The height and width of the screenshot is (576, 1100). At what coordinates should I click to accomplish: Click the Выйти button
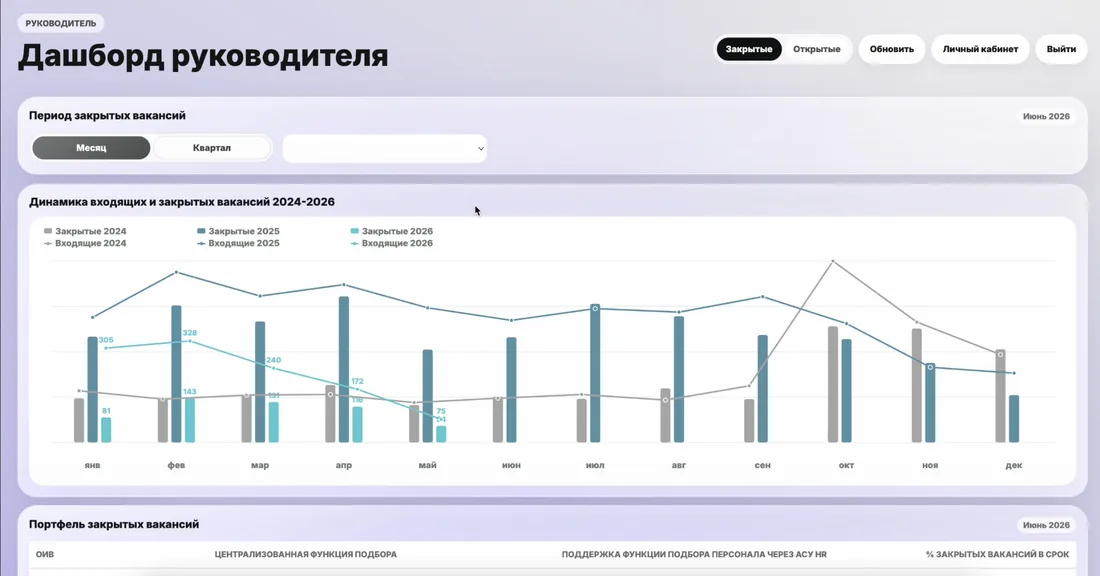[x=1061, y=49]
